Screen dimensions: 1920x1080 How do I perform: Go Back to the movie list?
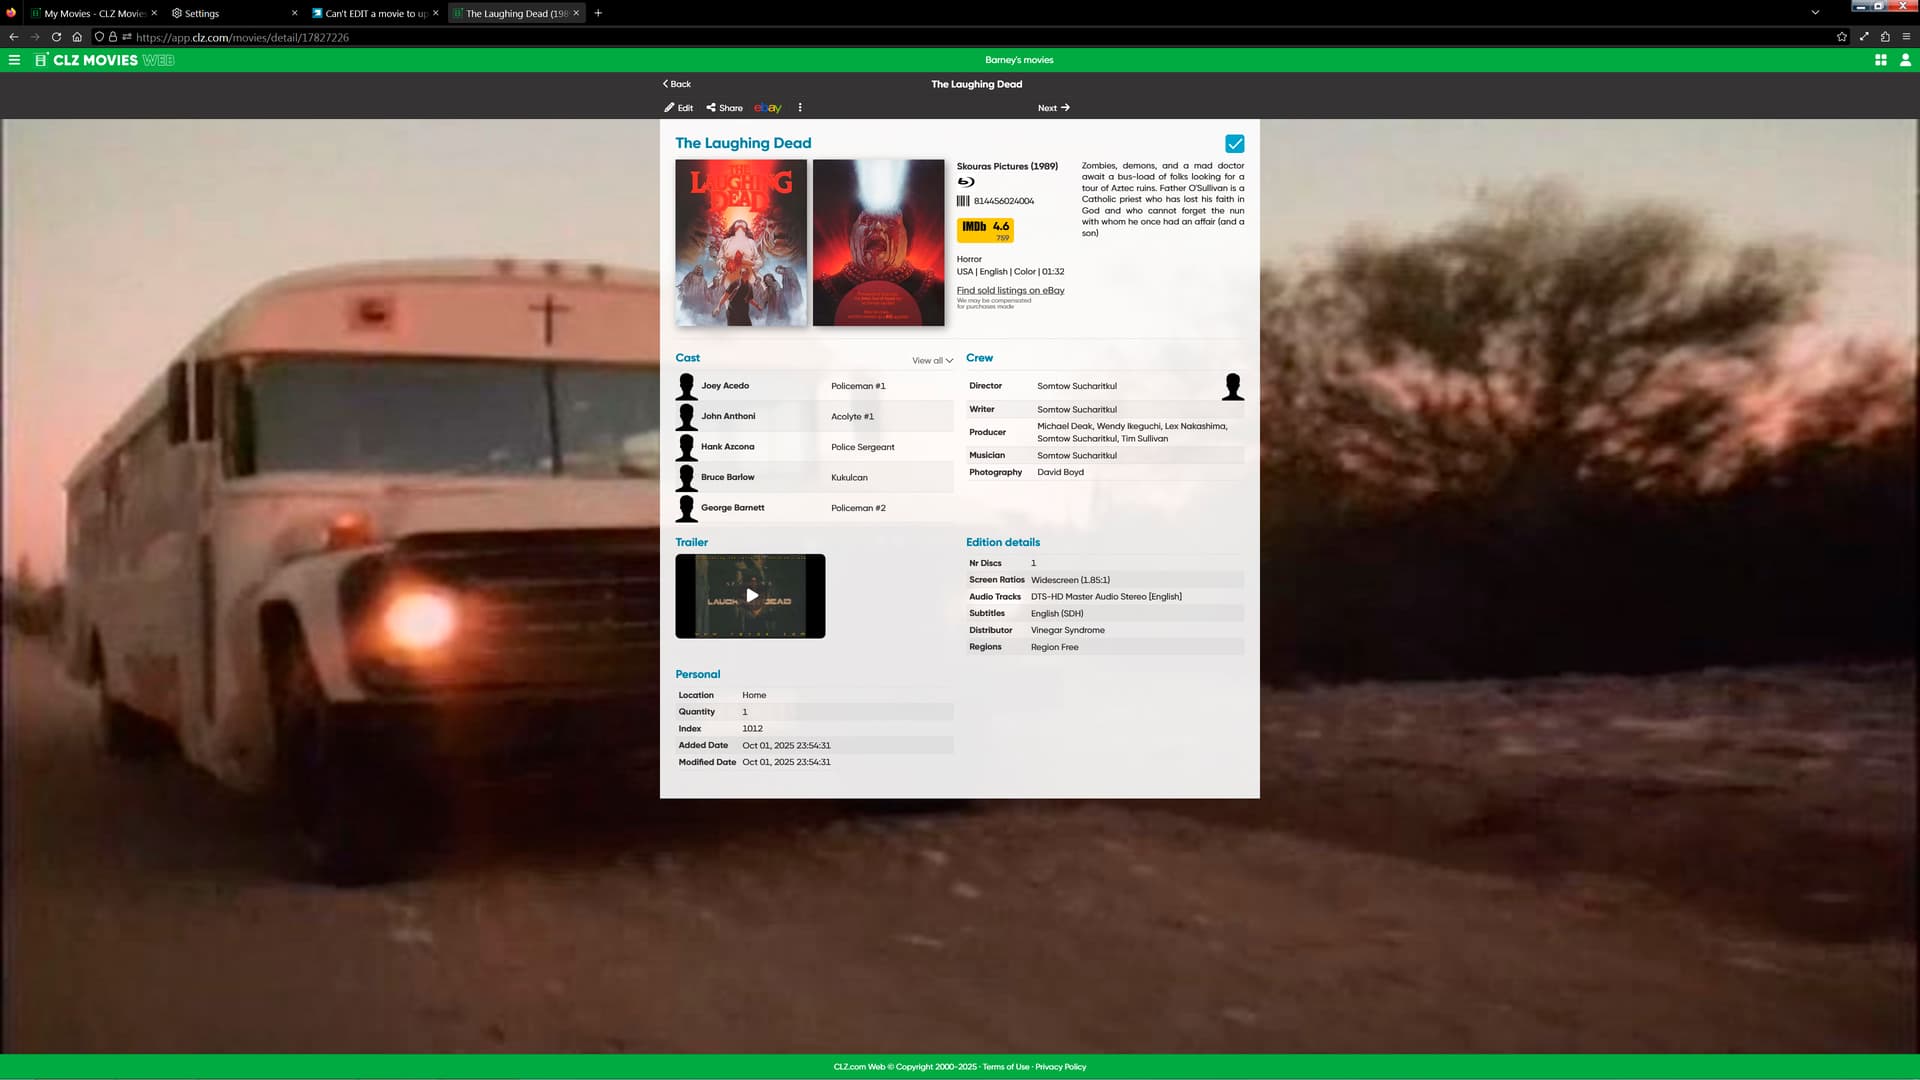[677, 84]
